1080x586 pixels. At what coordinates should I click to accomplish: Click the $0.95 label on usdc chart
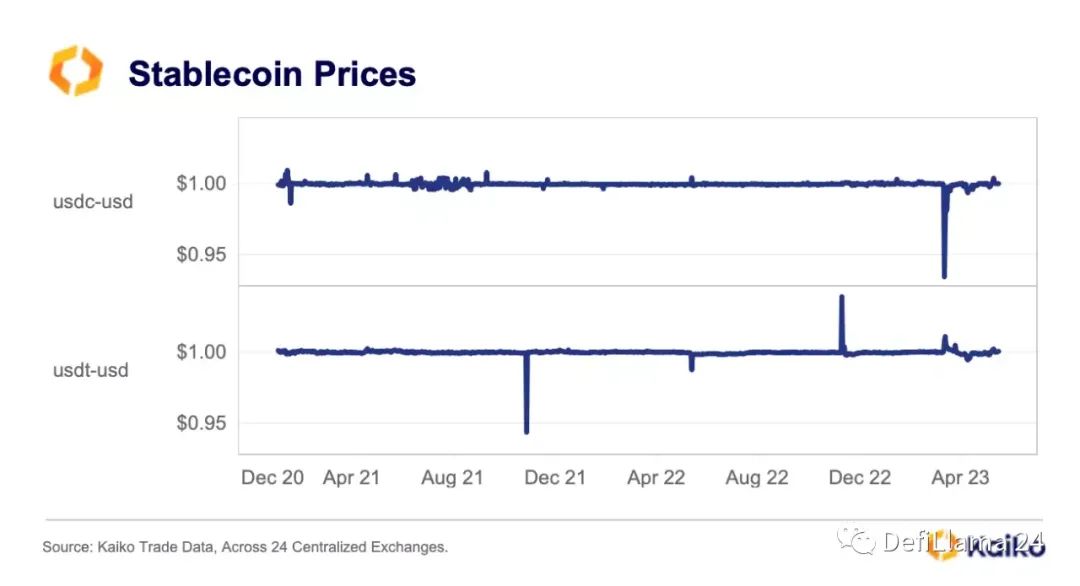[201, 254]
